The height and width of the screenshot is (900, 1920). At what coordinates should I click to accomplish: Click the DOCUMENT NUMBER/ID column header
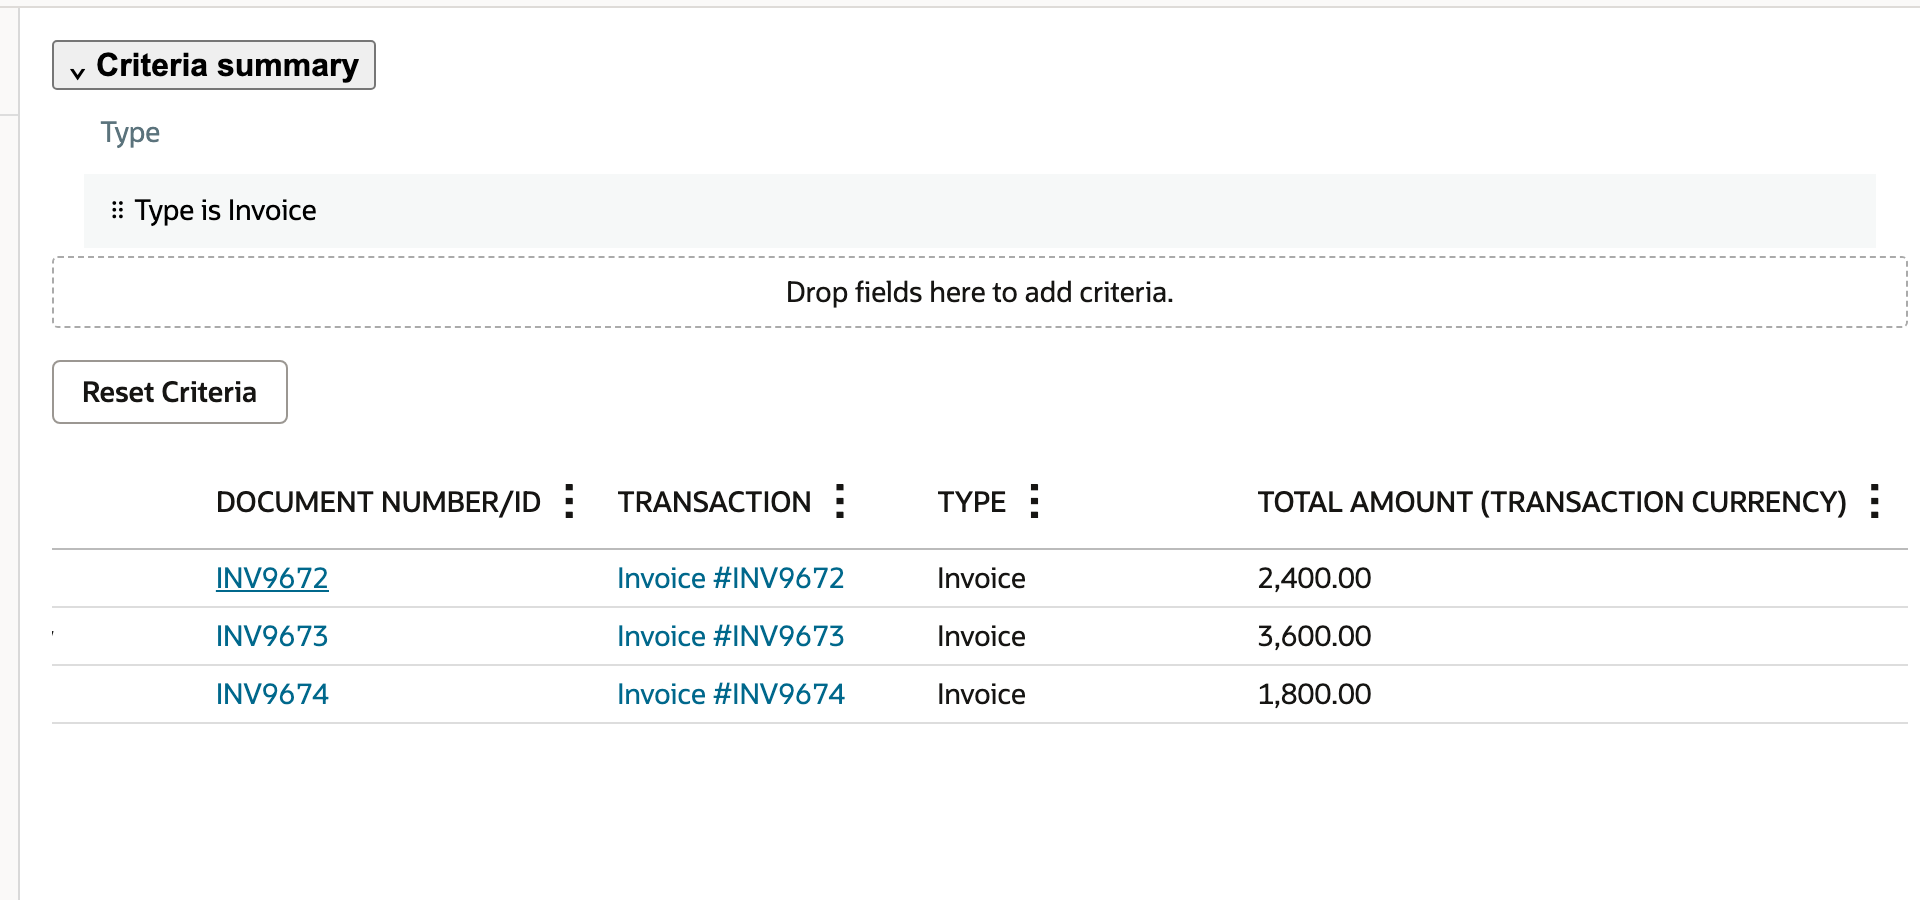pos(378,502)
